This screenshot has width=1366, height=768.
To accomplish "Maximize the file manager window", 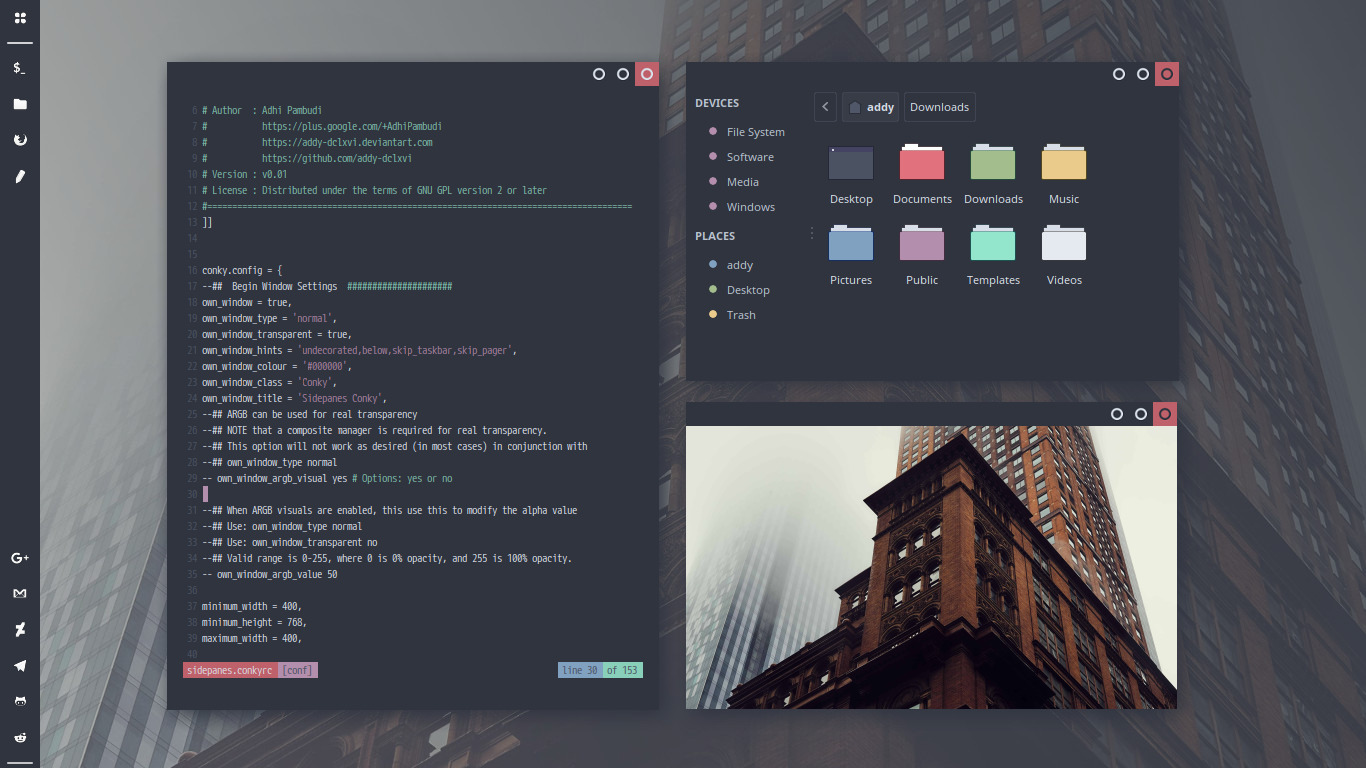I will tap(1142, 74).
